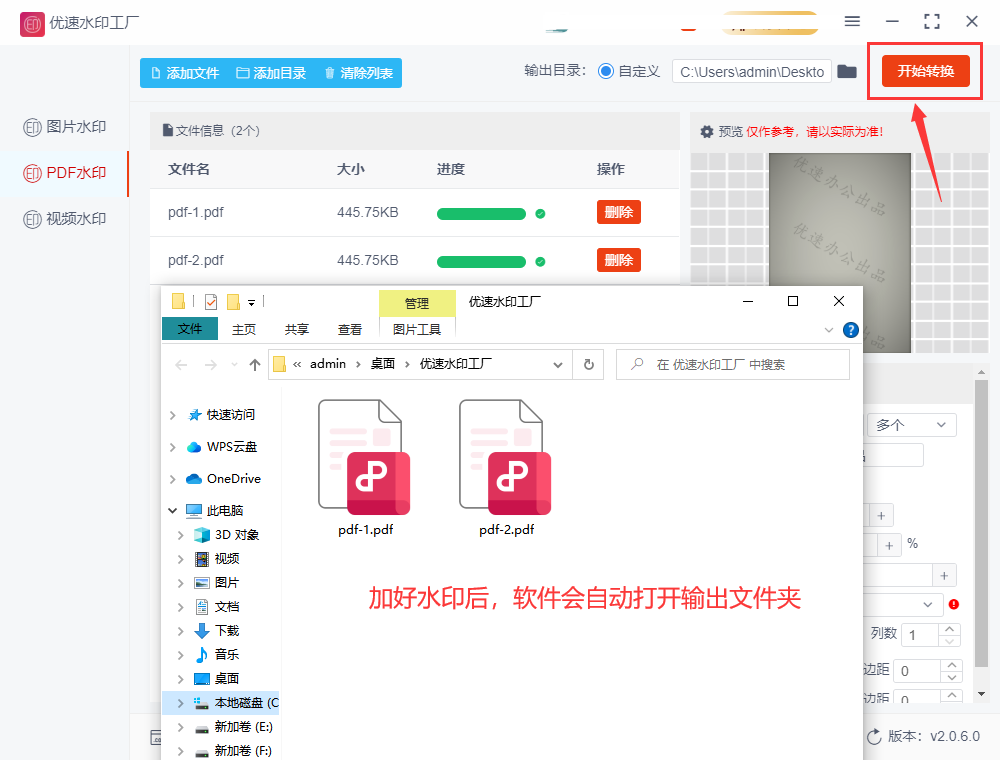Click the 开始转换 start conversion button
Screen dimensions: 1000x760
pyautogui.click(x=925, y=71)
